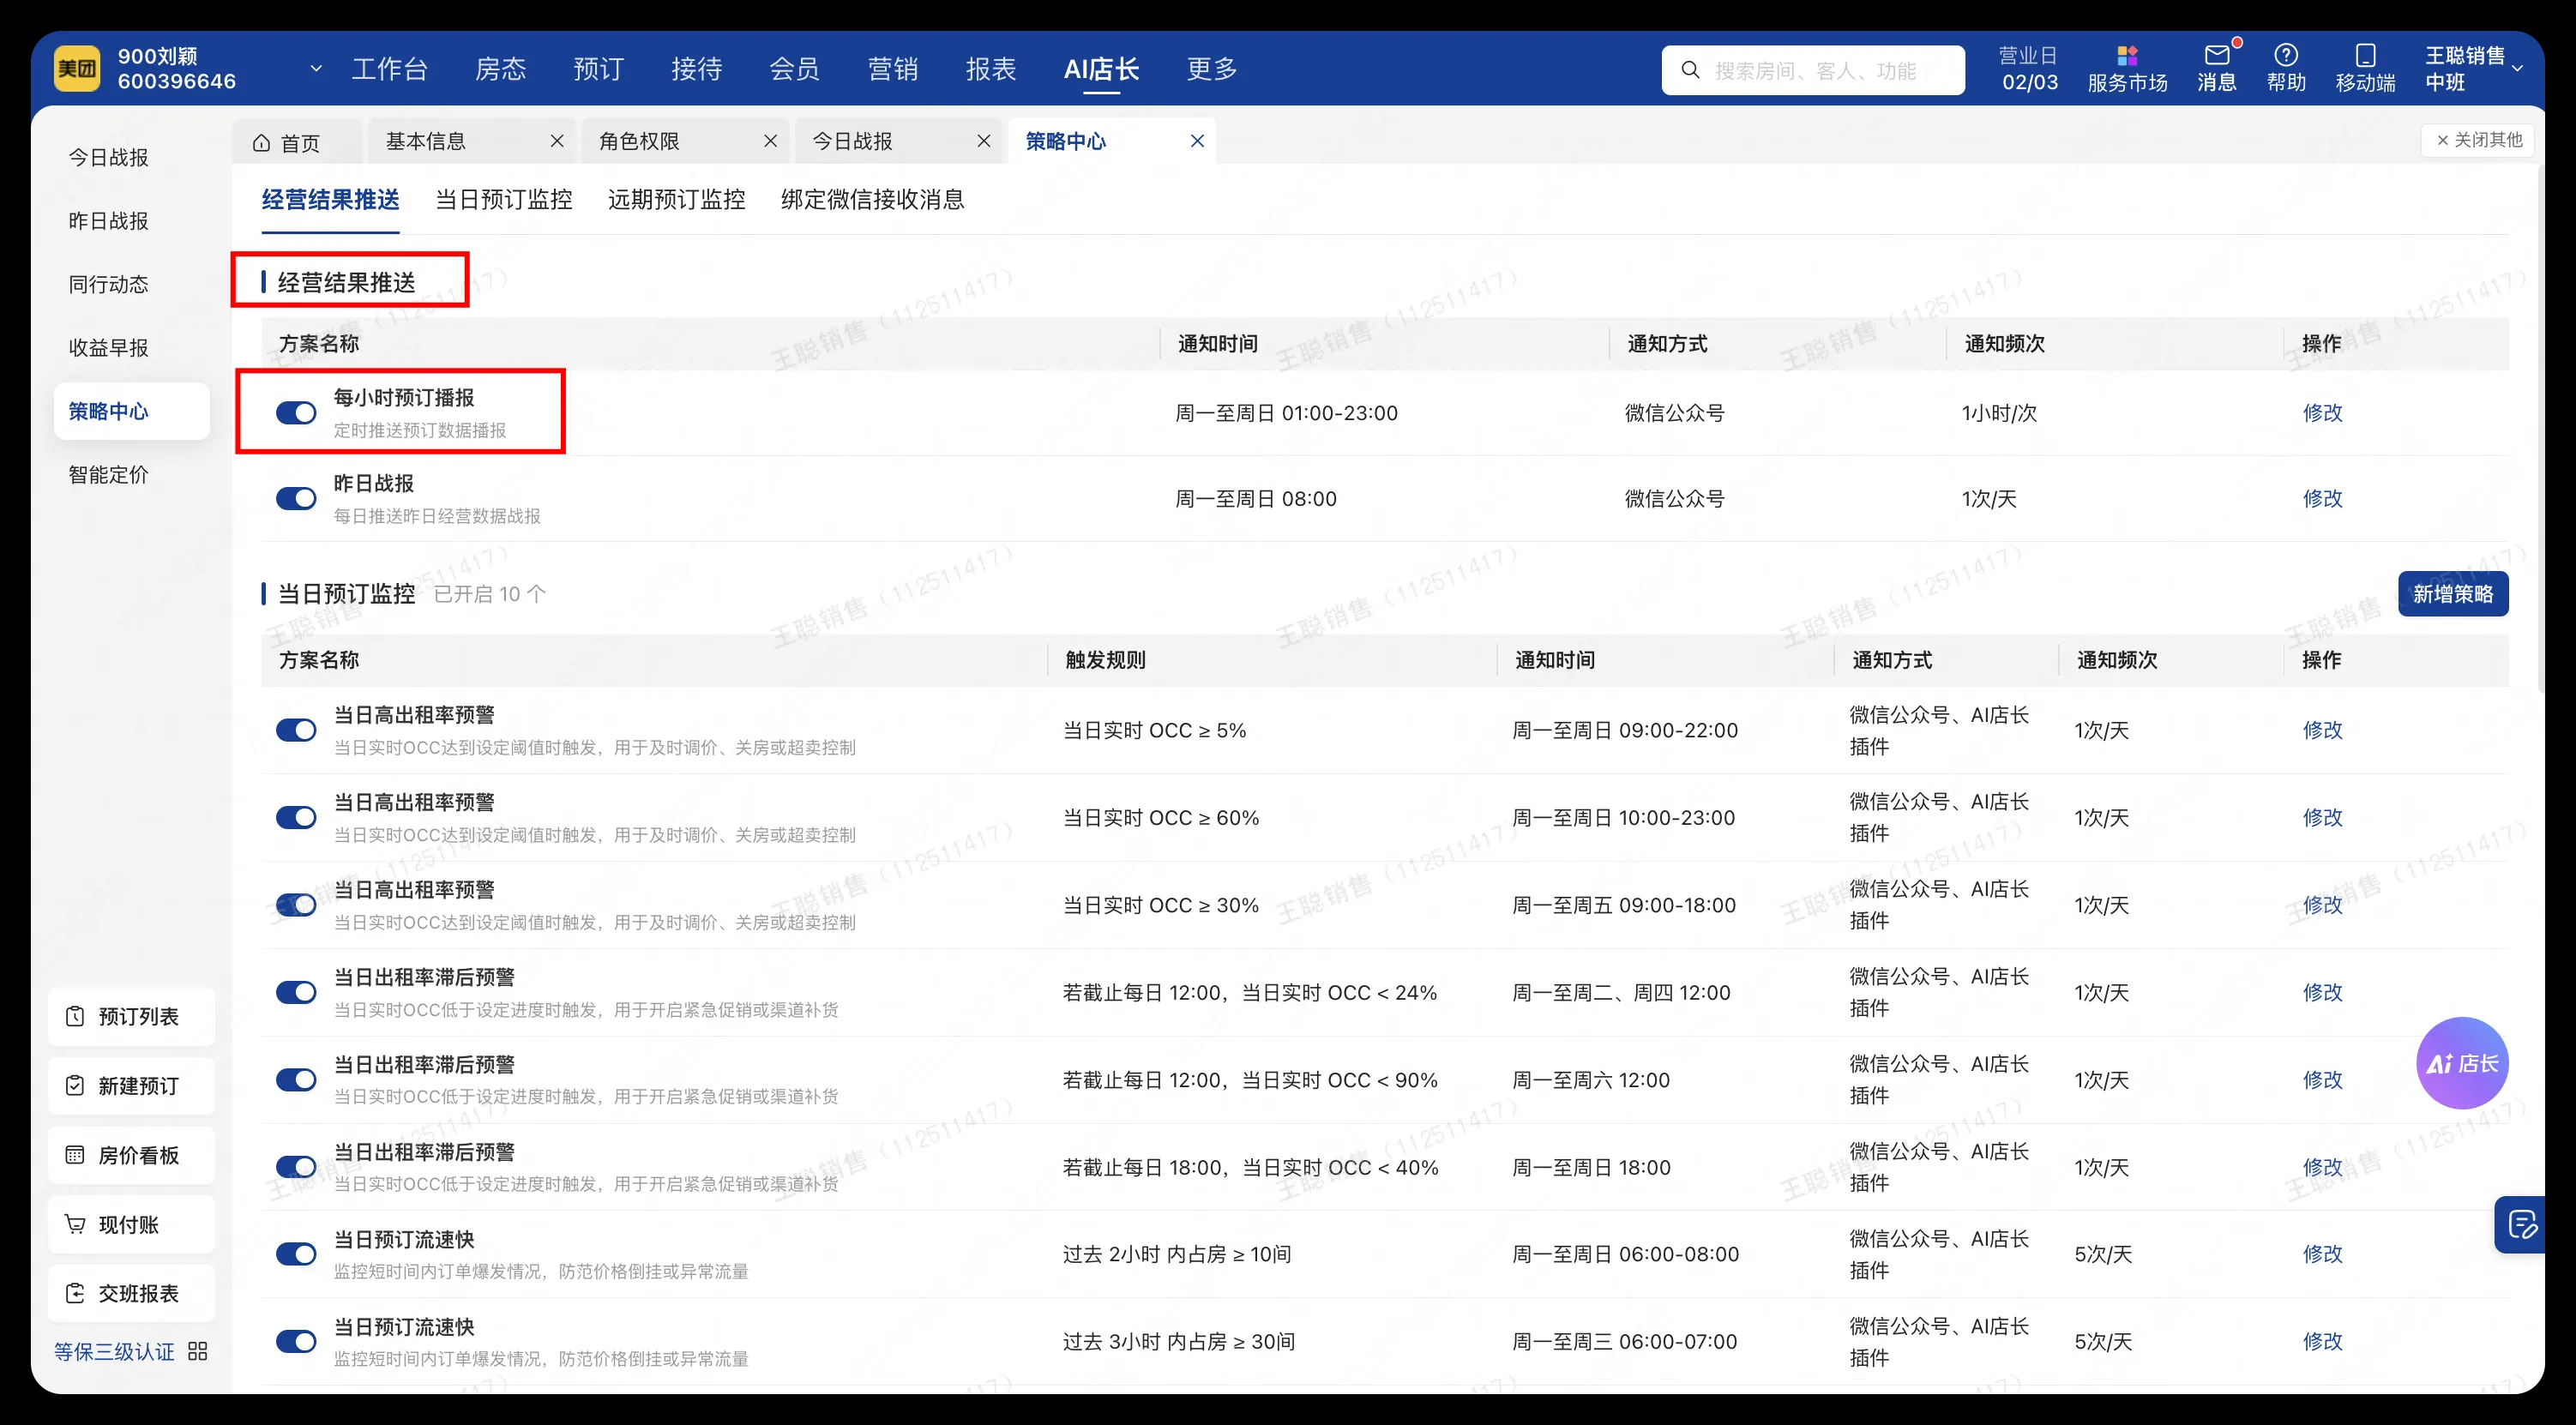This screenshot has width=2576, height=1425.
Task: Select the 报表 menu item
Action: coord(990,68)
